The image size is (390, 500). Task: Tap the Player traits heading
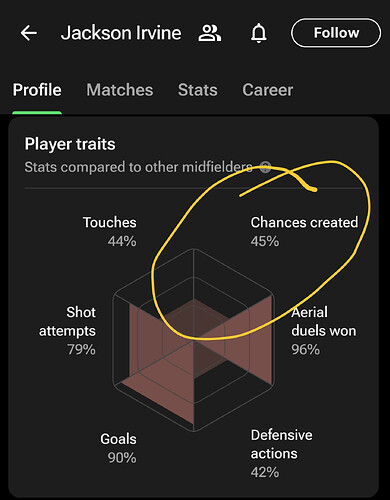pos(70,144)
